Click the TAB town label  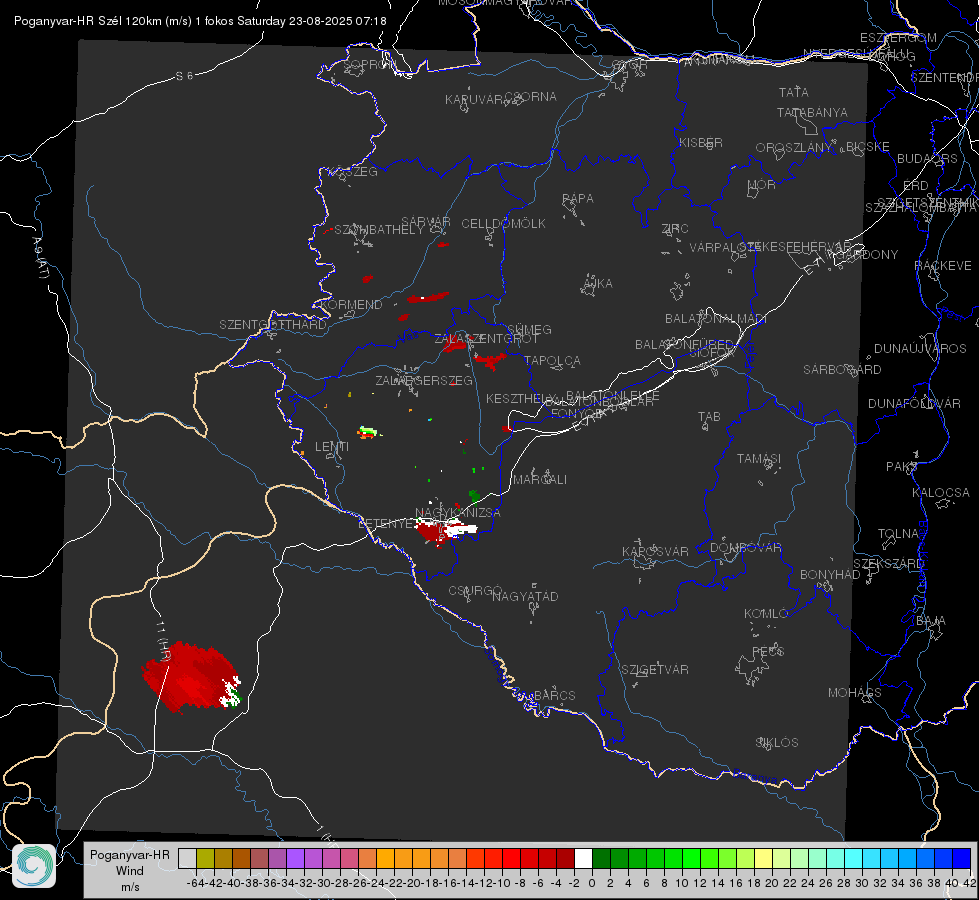pos(709,417)
